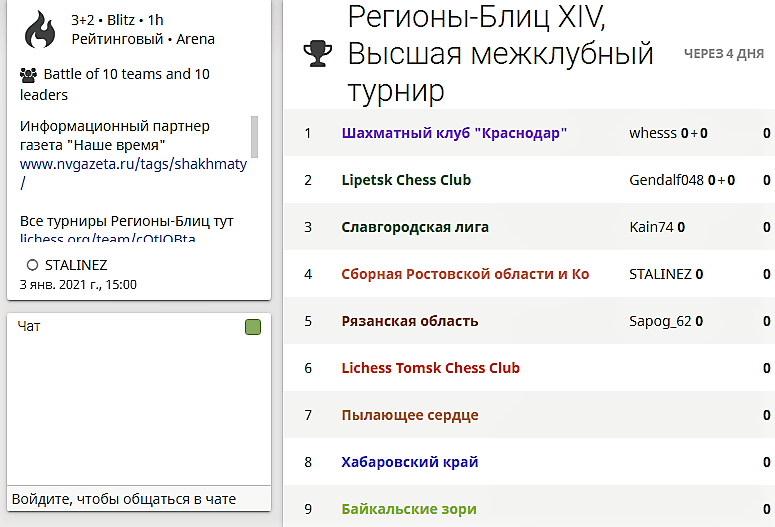Click 'Все турниры Регионы-Блиц тут' text
The image size is (775, 527).
127,221
